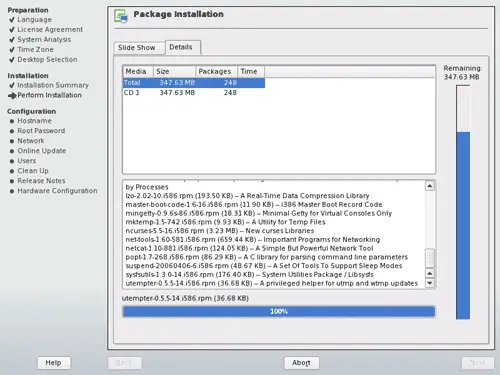
Task: Click the disabled Back button
Action: (x=125, y=363)
